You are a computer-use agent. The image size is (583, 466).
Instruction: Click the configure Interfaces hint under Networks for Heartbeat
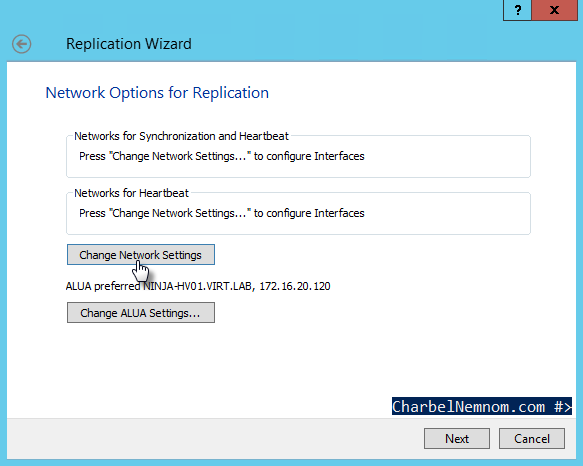222,213
